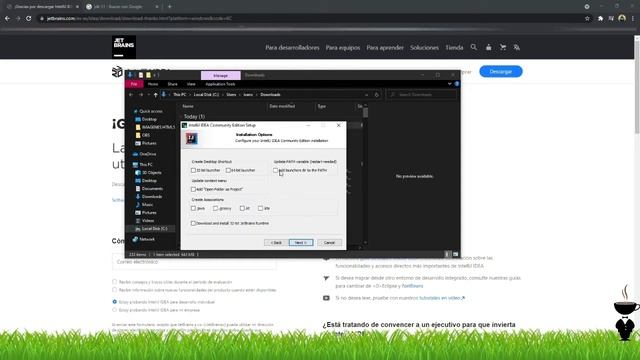Select the individual development radio button on webpage
The width and height of the screenshot is (640, 360).
[x=114, y=302]
